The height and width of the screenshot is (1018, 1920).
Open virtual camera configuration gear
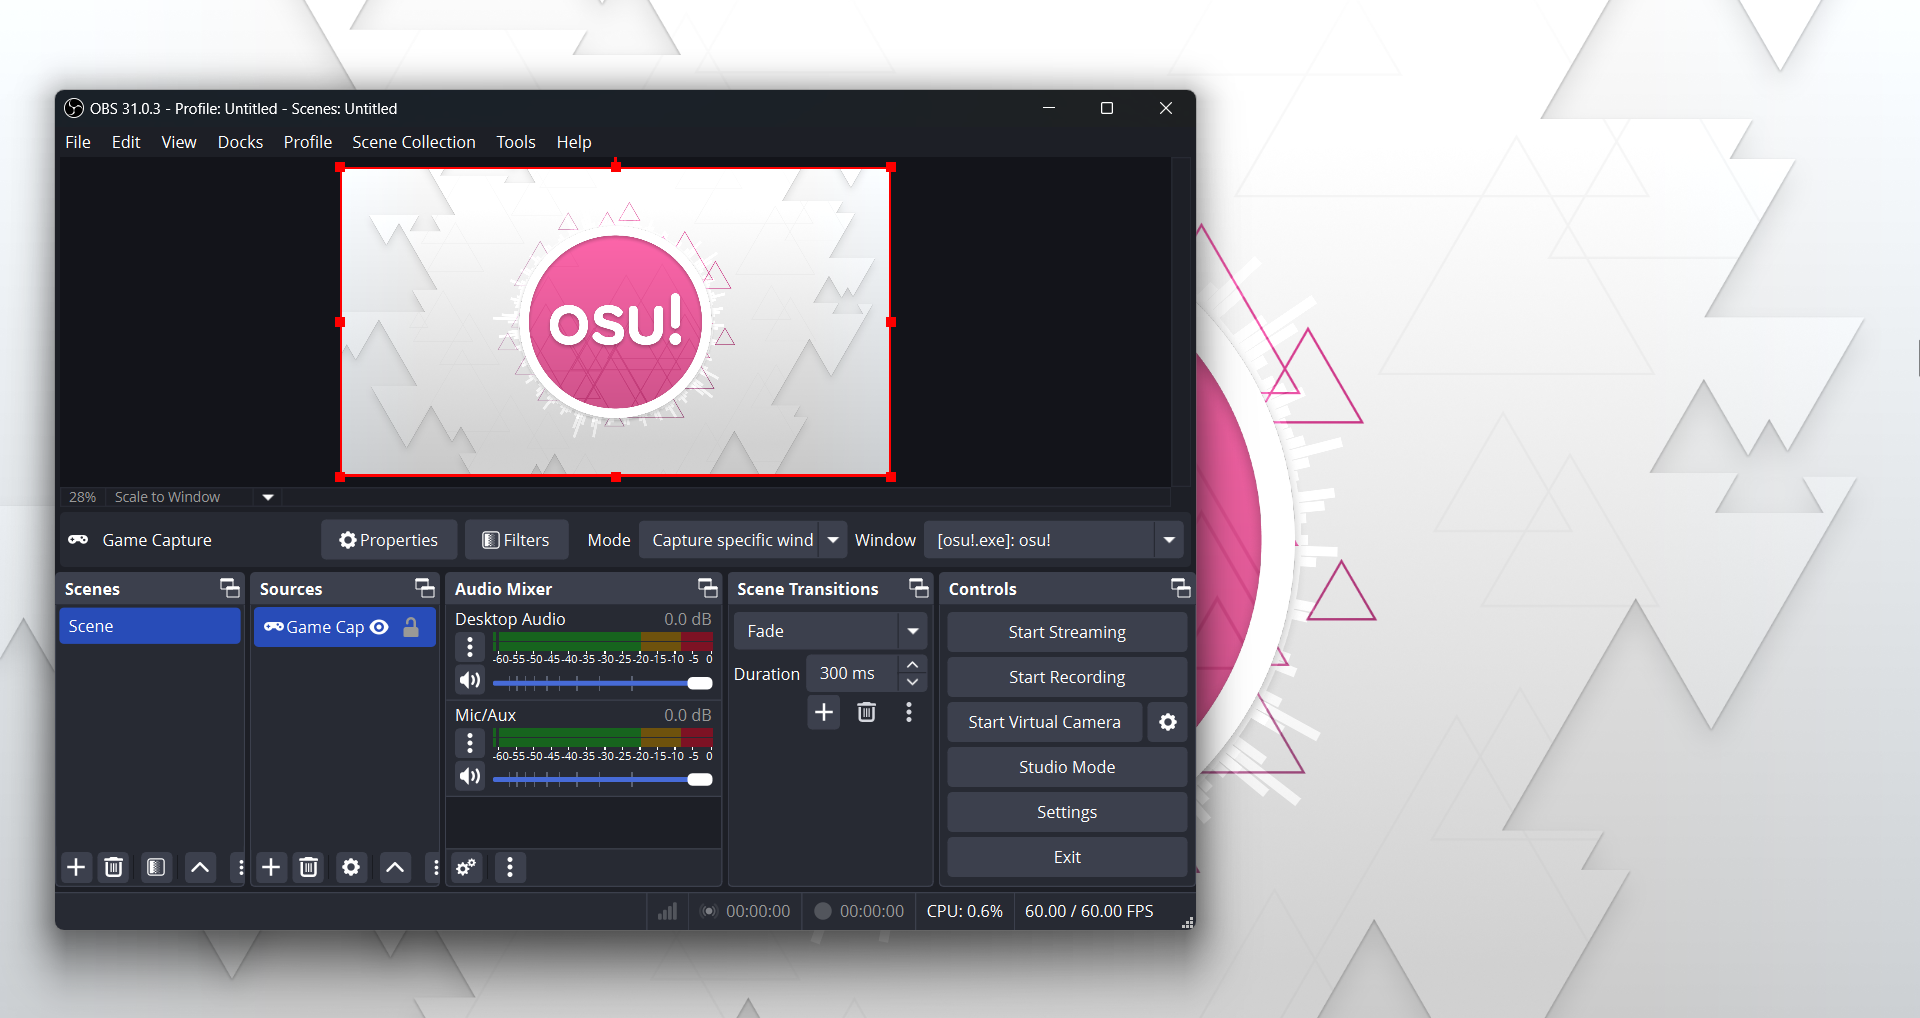pyautogui.click(x=1167, y=722)
